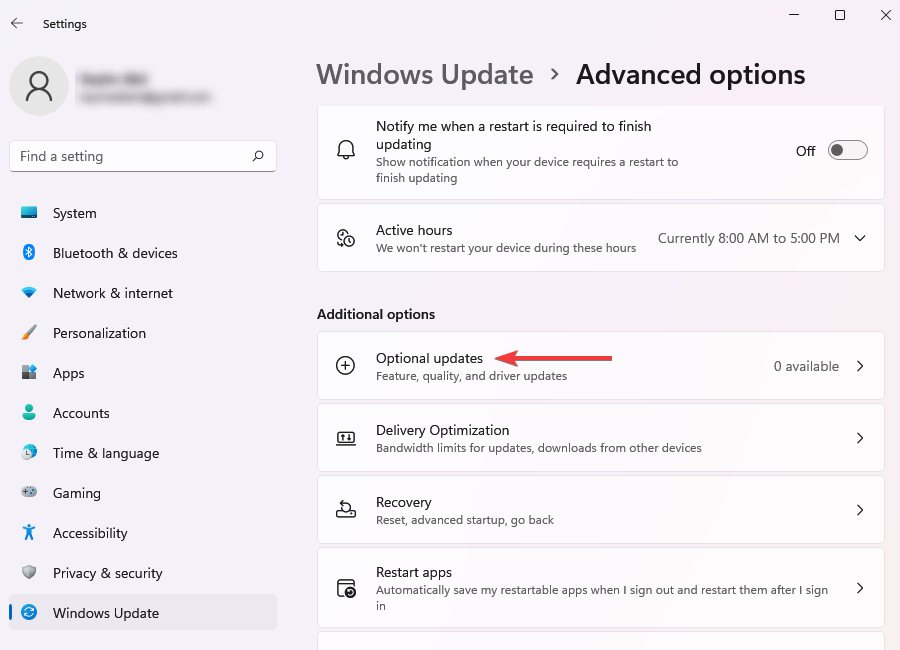900x650 pixels.
Task: Click the System monitor icon
Action: click(x=29, y=212)
